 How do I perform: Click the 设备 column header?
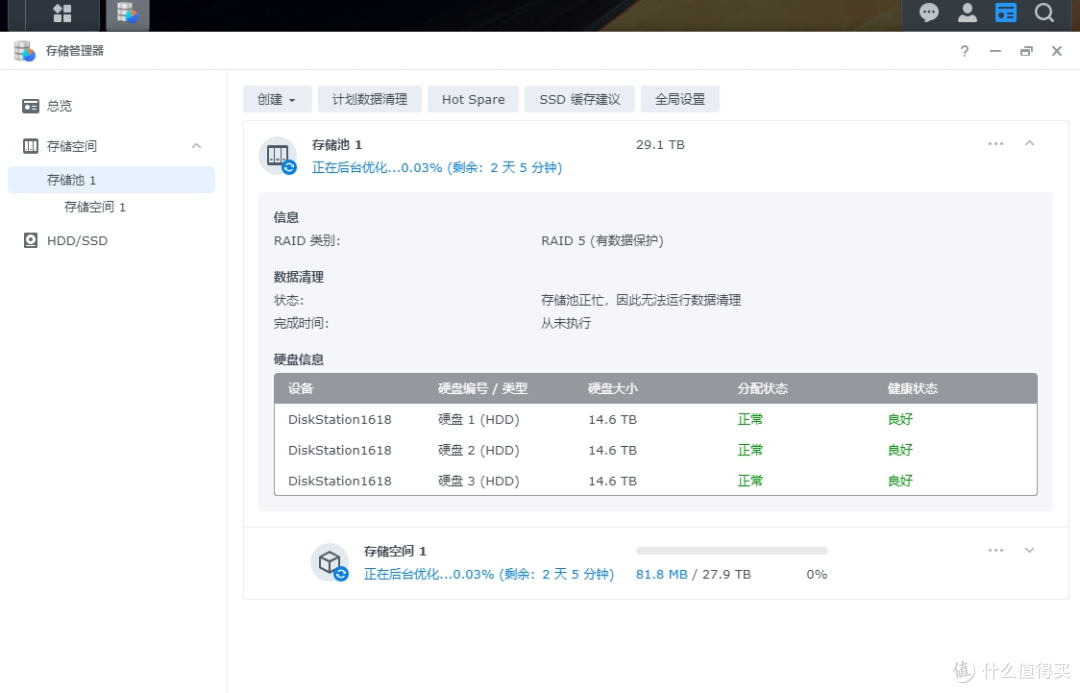pos(300,389)
